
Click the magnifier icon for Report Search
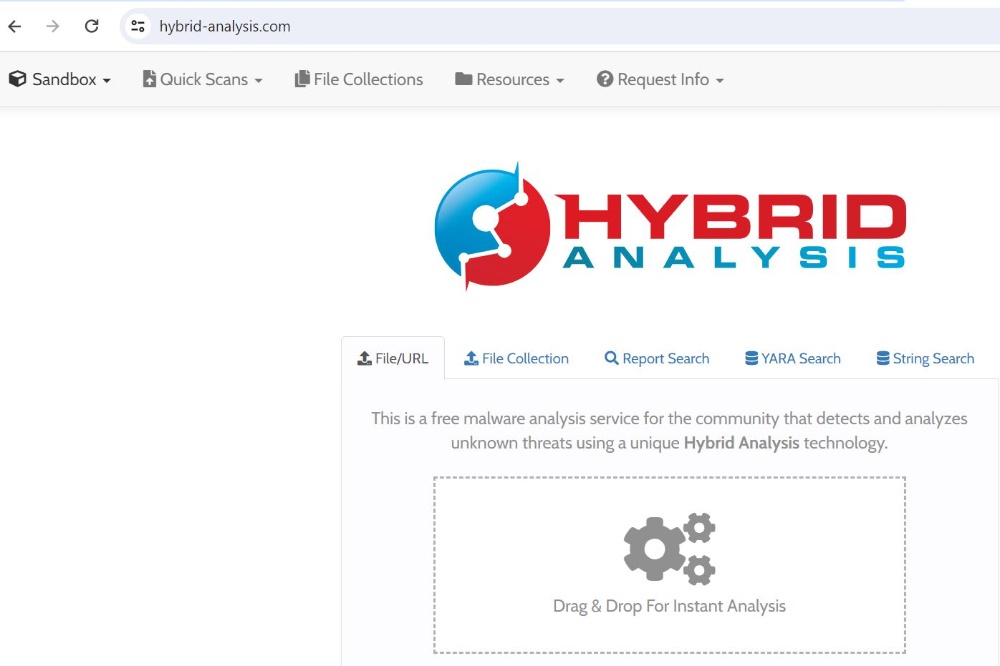tap(611, 359)
